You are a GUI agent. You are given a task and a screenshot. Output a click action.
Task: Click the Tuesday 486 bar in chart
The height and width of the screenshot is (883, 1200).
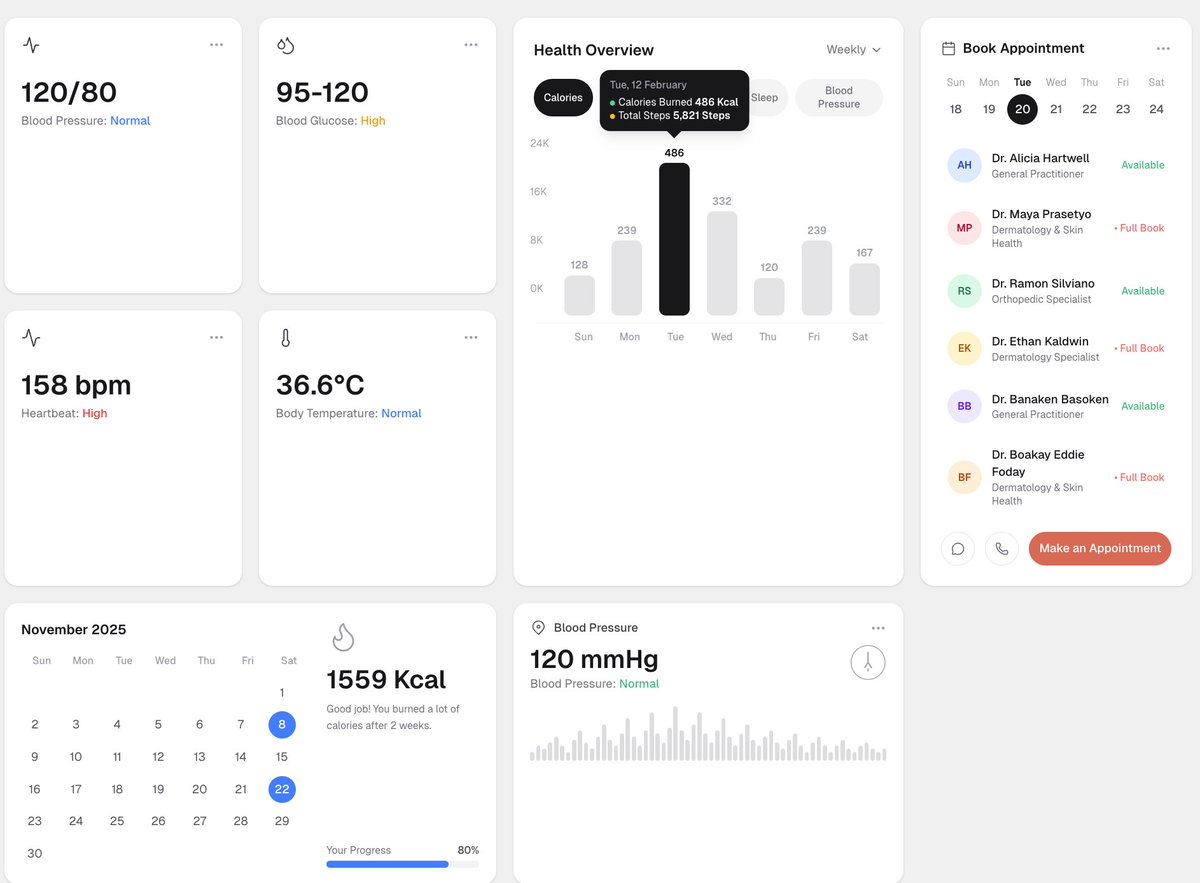(x=674, y=239)
